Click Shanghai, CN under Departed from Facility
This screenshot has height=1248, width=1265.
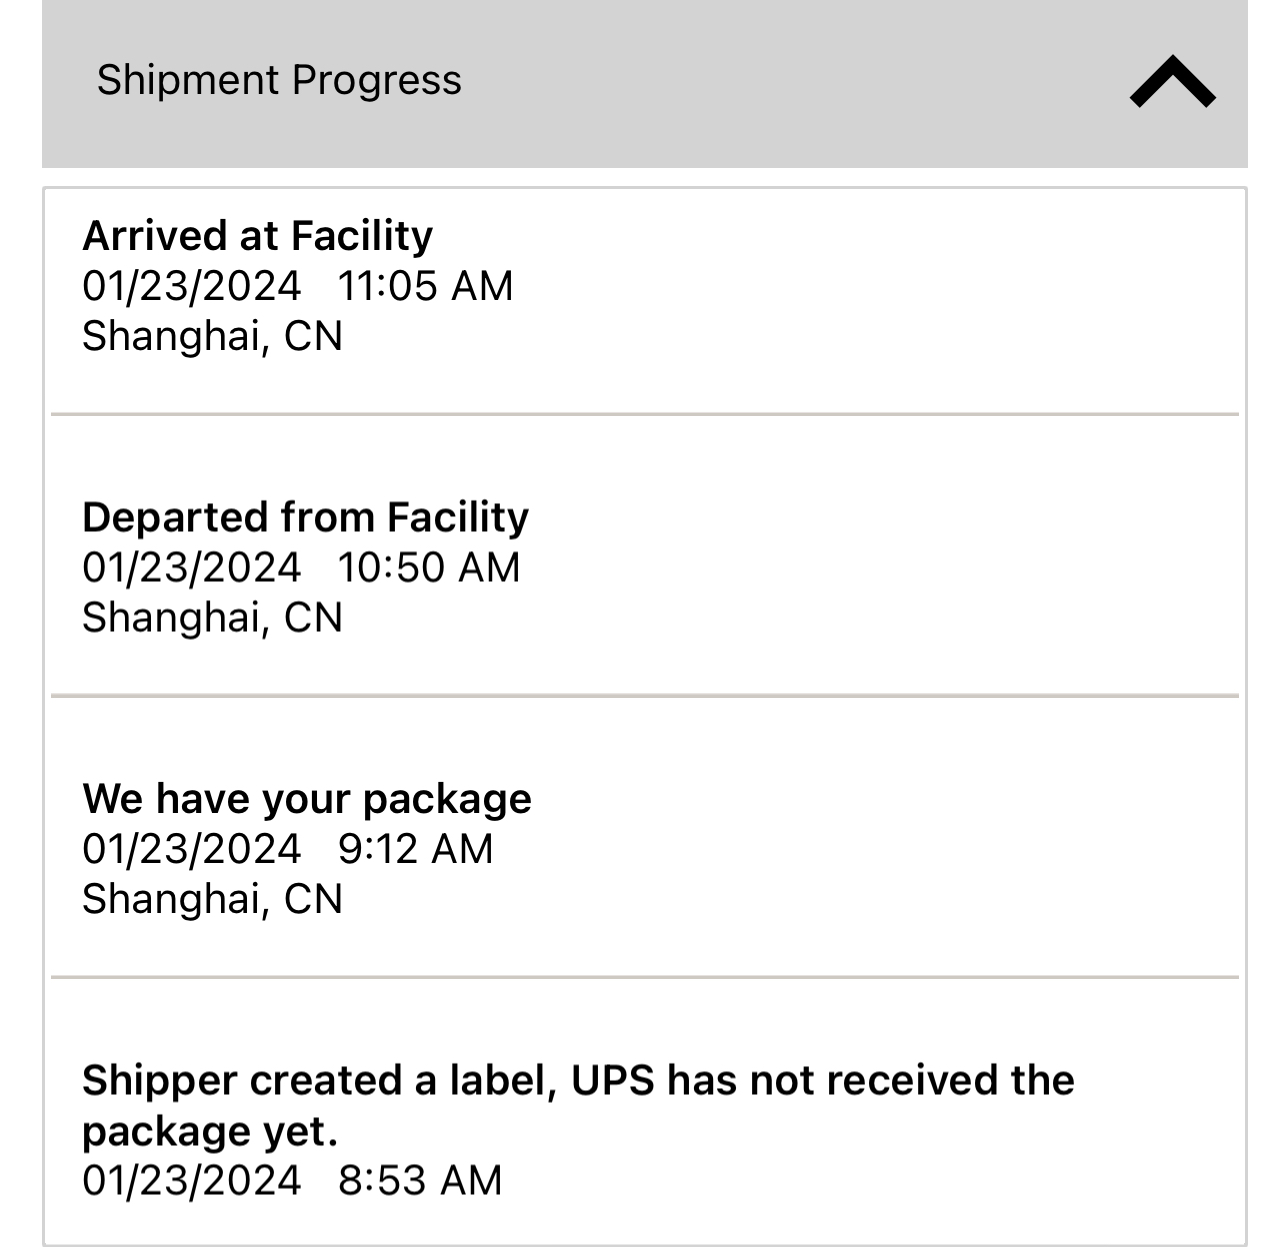pyautogui.click(x=212, y=617)
